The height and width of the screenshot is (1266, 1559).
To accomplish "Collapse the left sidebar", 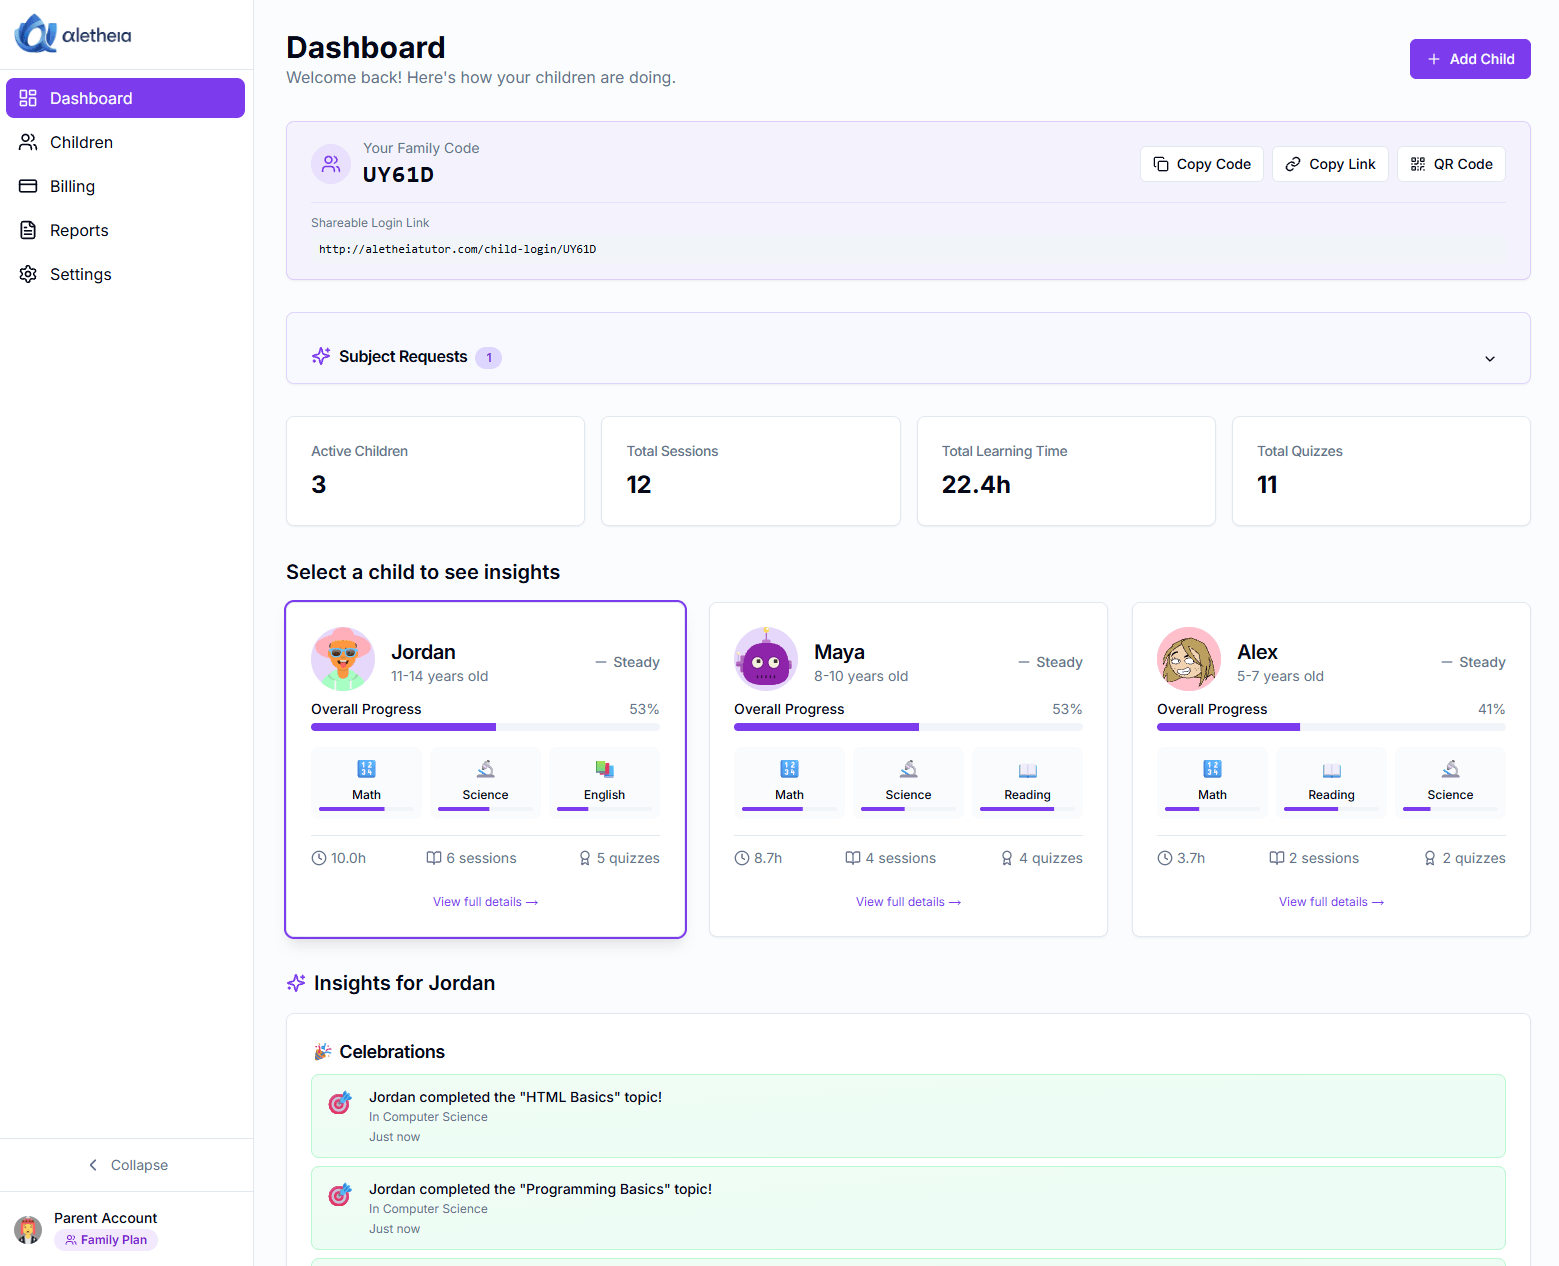I will pos(128,1165).
